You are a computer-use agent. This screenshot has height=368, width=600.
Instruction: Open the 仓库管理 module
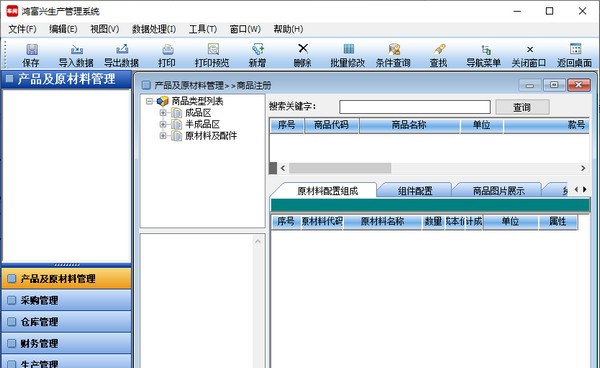click(67, 321)
